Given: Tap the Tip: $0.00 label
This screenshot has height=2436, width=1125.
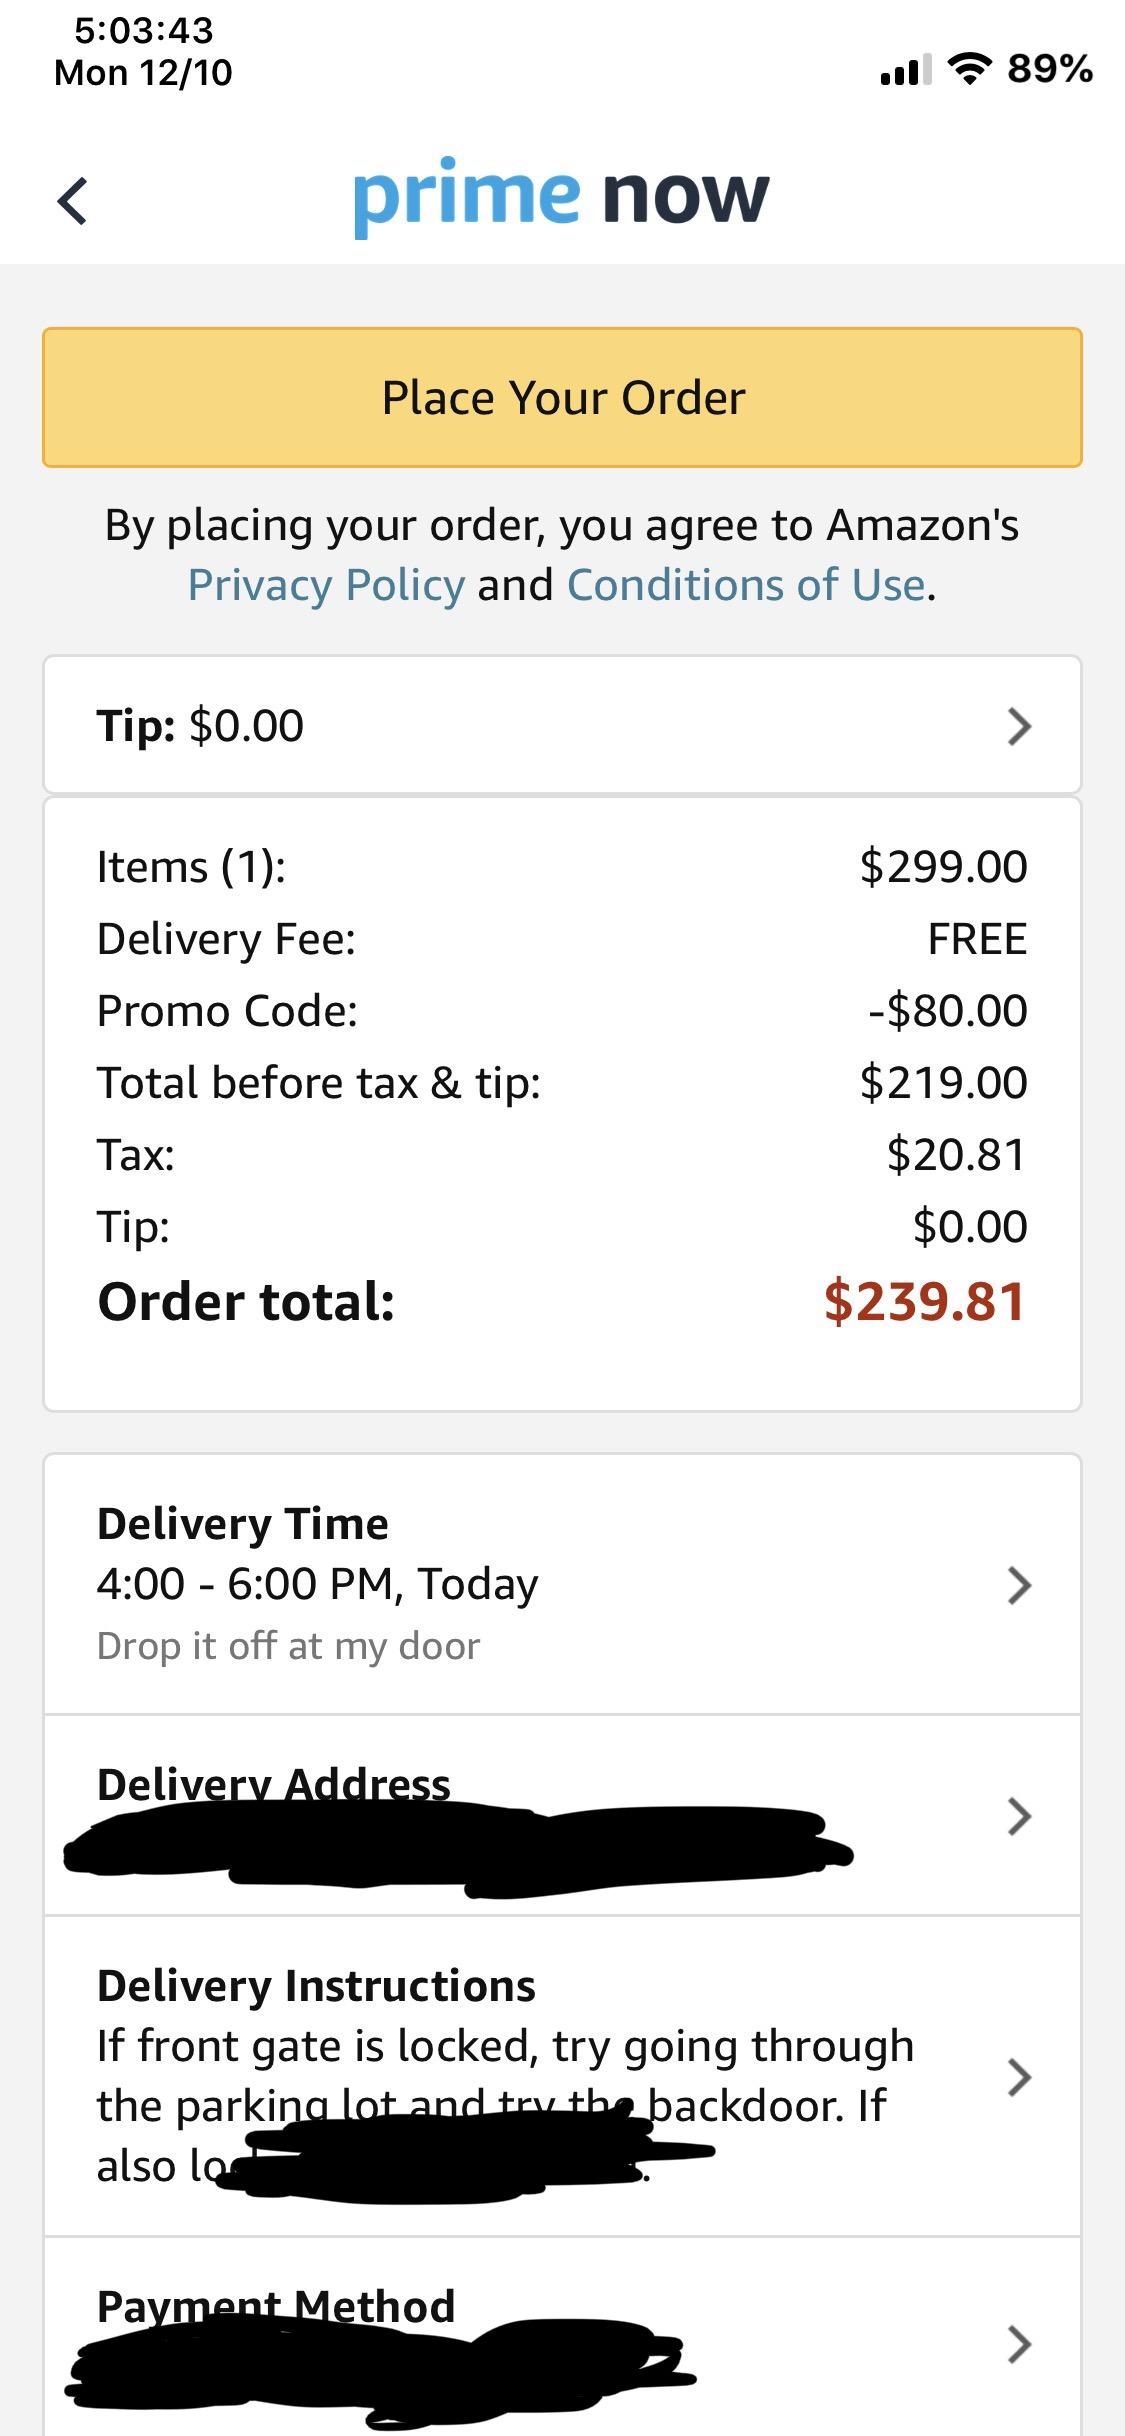Looking at the screenshot, I should (200, 725).
